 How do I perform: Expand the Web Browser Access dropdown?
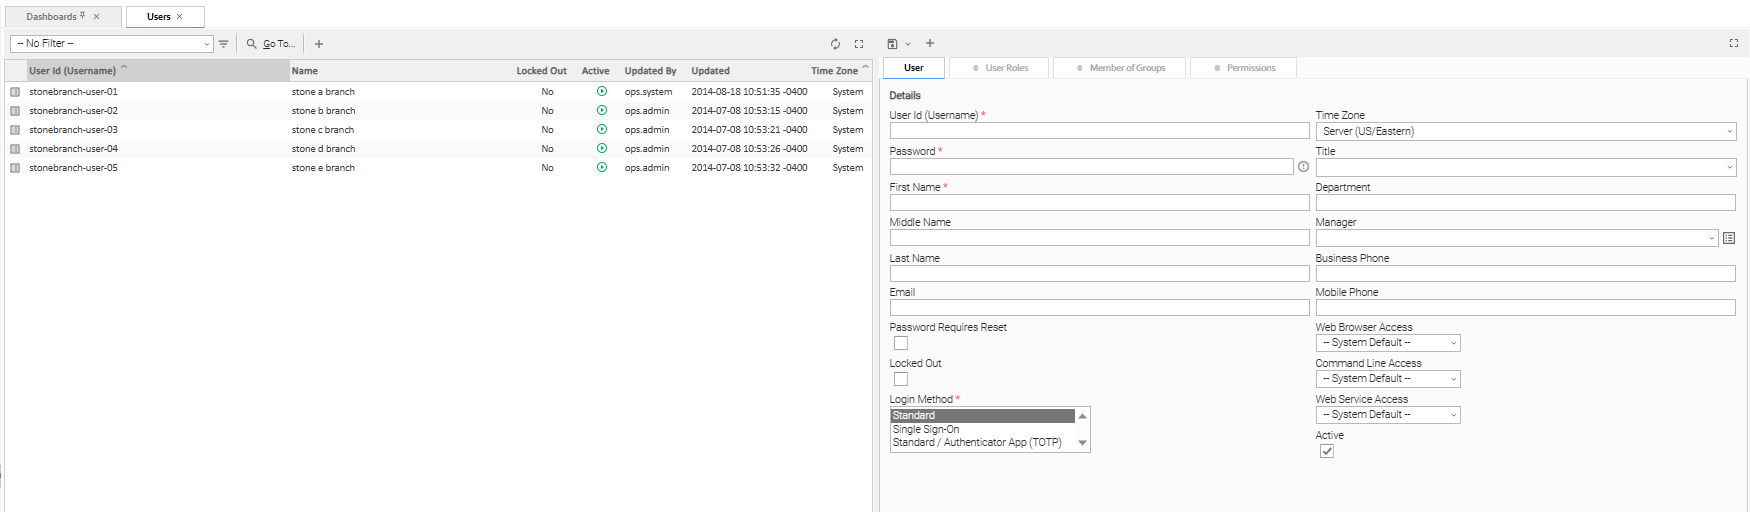click(x=1388, y=343)
